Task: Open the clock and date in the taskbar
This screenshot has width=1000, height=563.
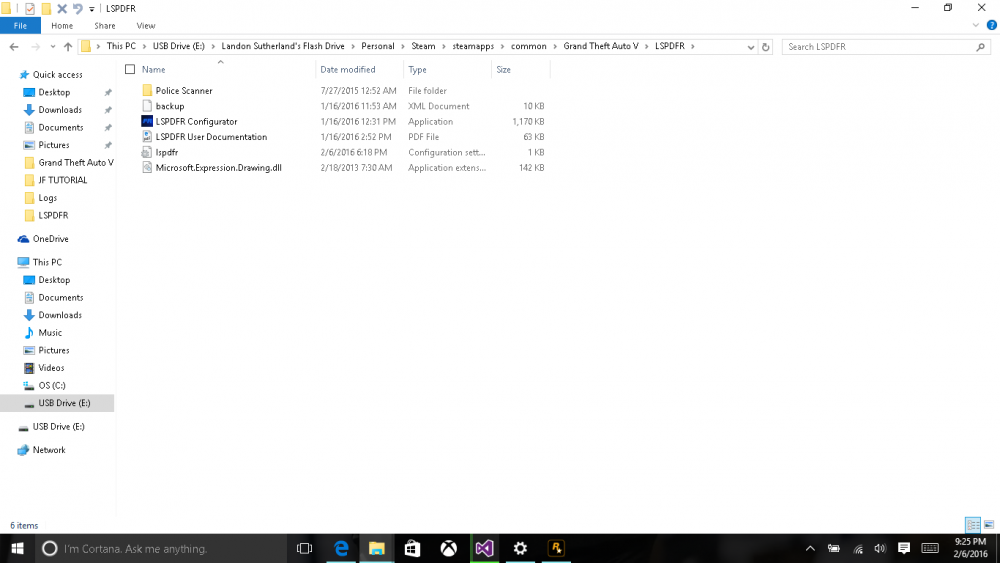Action: [971, 548]
